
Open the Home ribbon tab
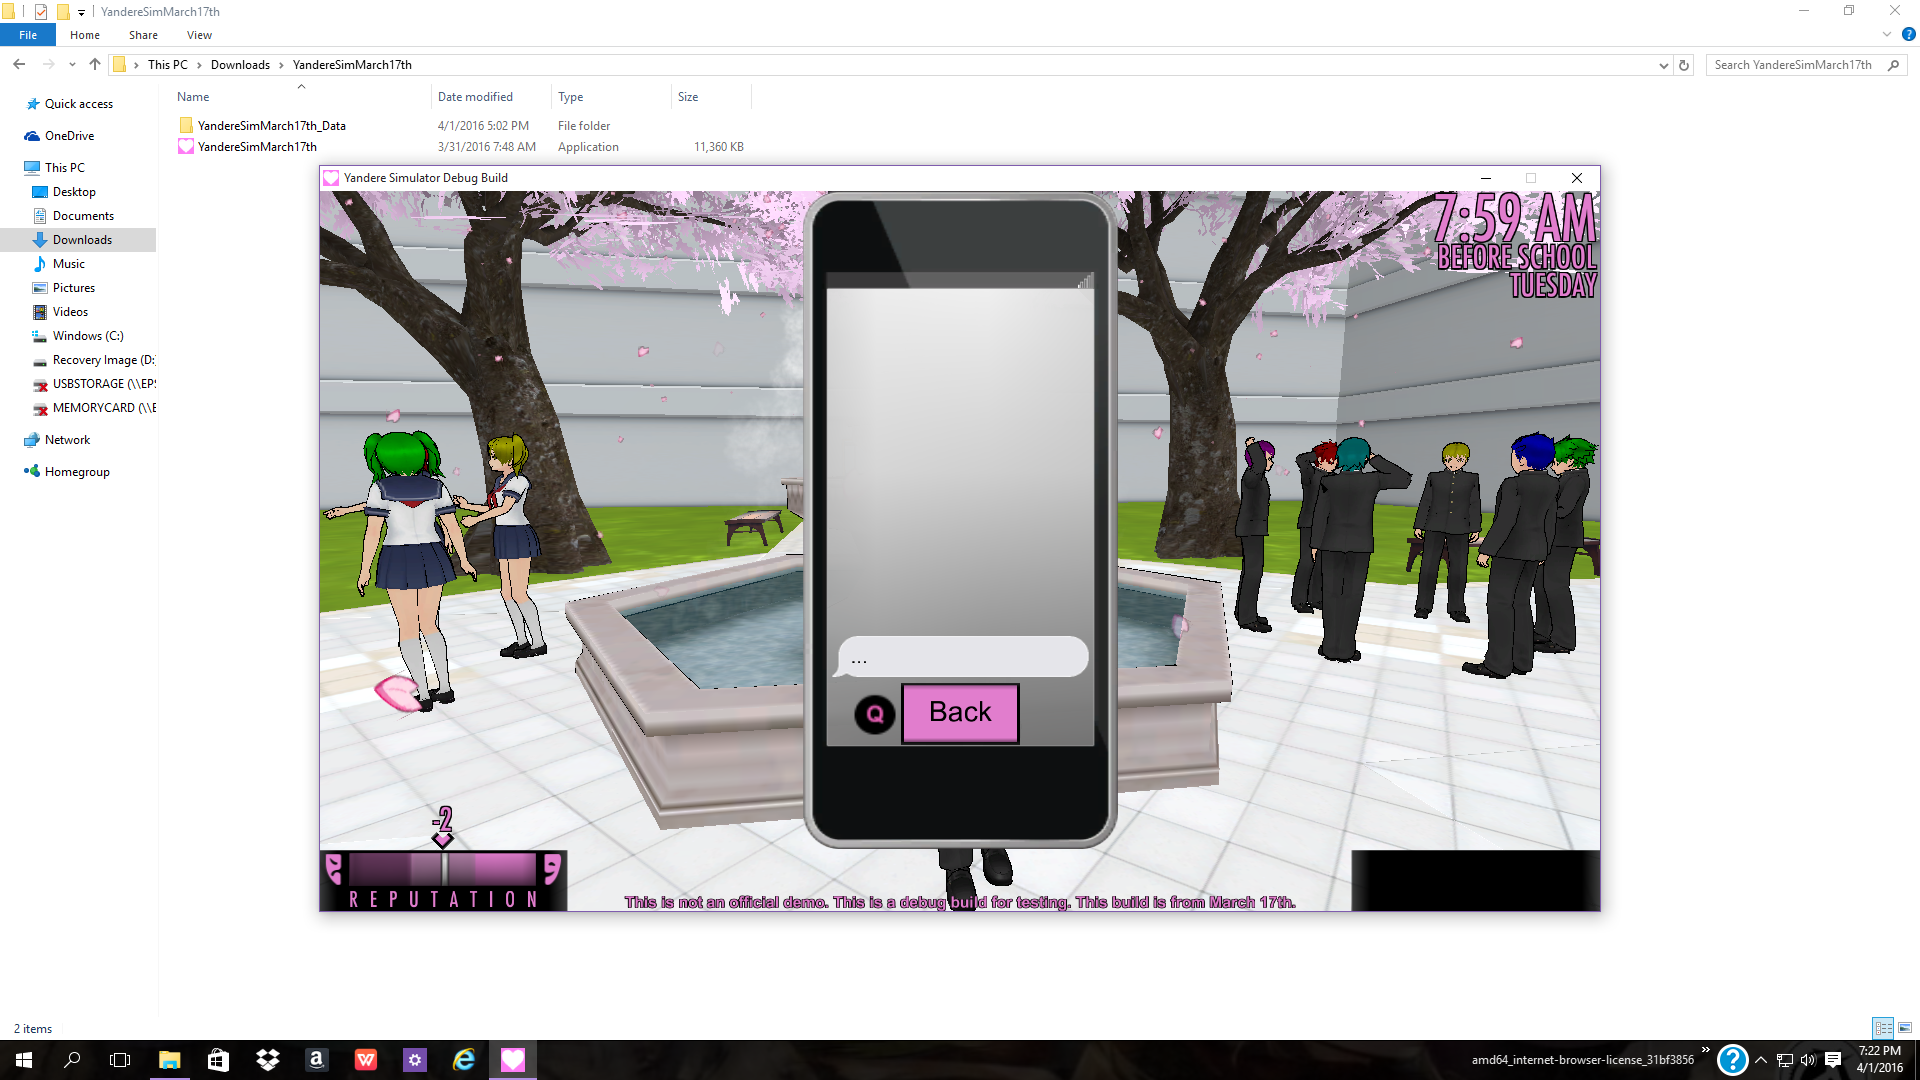point(85,35)
